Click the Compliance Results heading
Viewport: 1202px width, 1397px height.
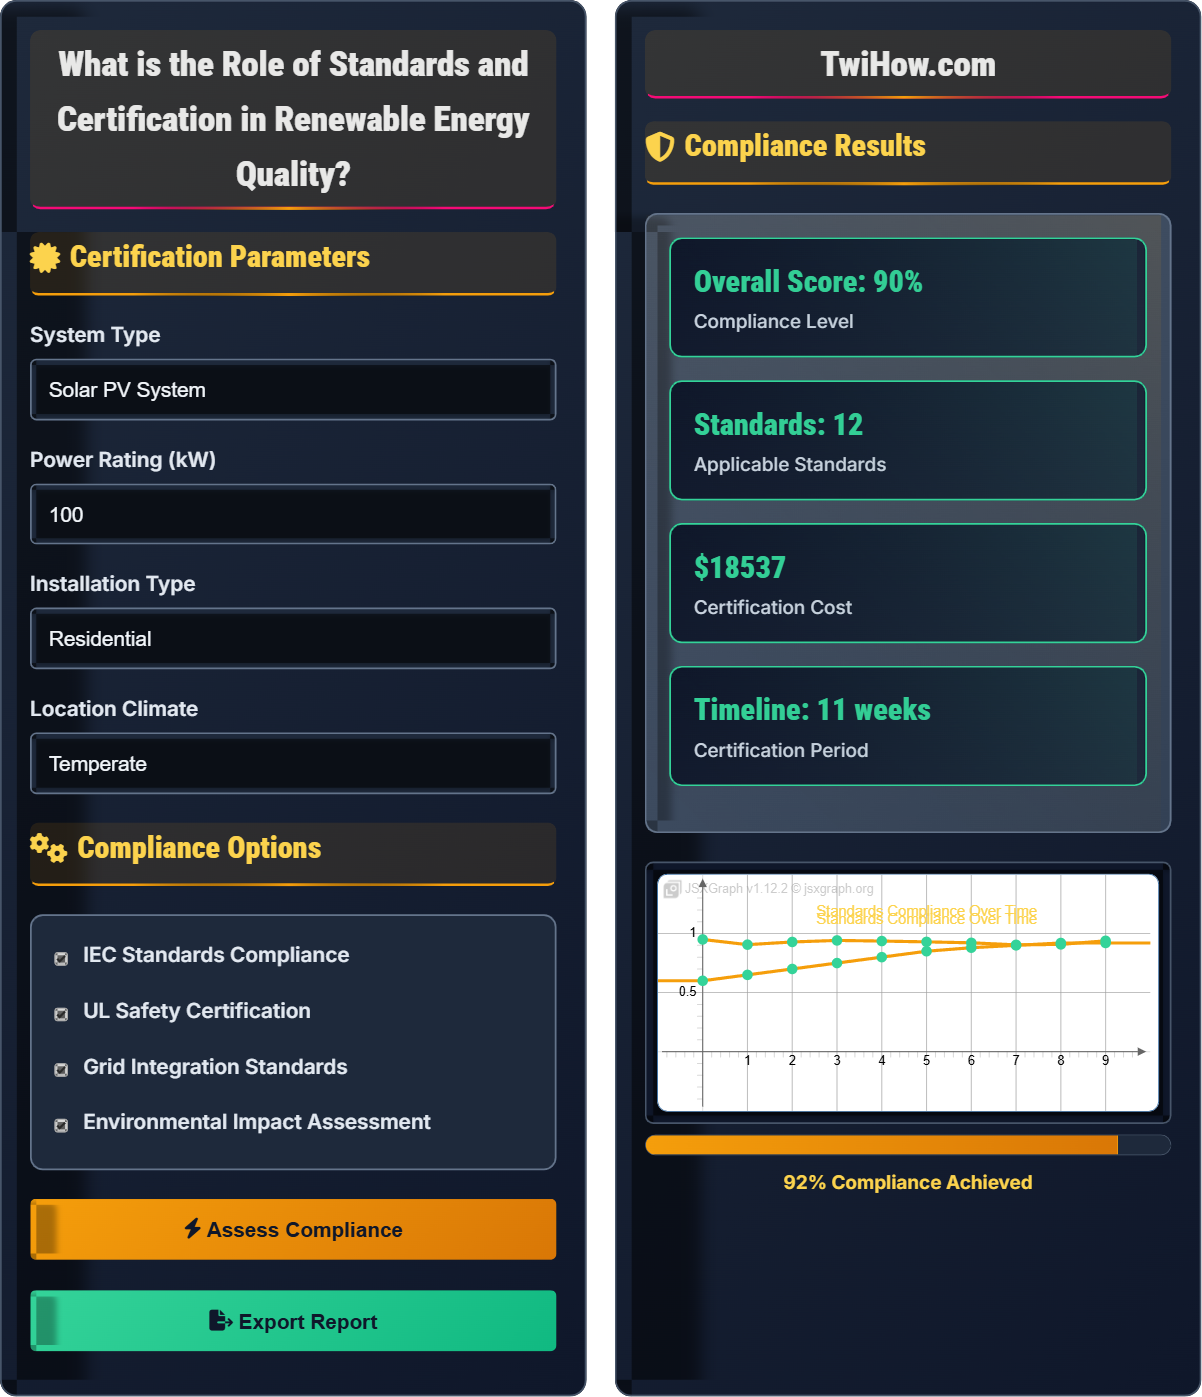(x=805, y=146)
